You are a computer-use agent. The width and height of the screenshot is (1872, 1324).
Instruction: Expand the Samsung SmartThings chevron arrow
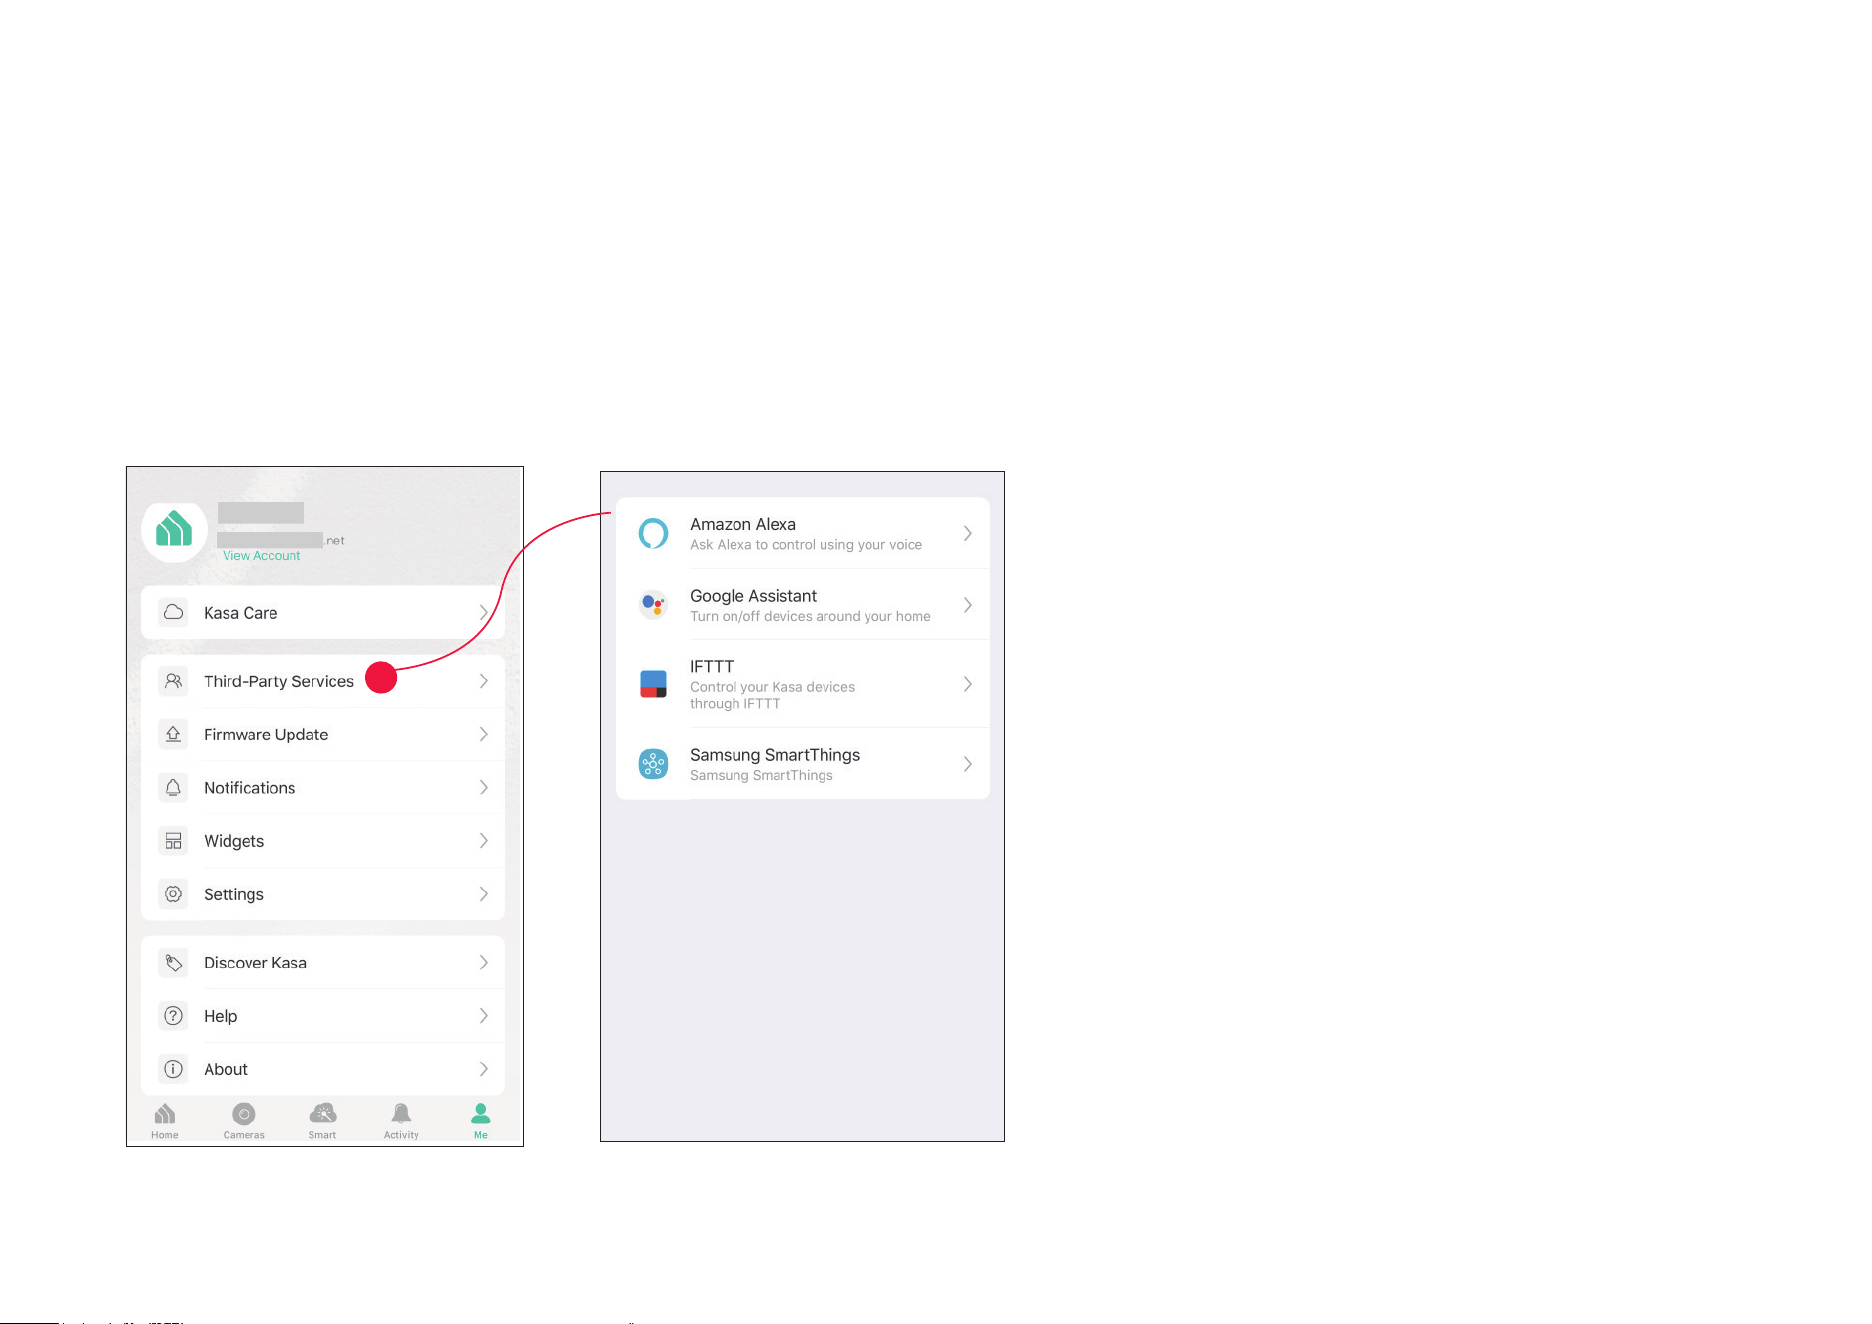coord(967,764)
